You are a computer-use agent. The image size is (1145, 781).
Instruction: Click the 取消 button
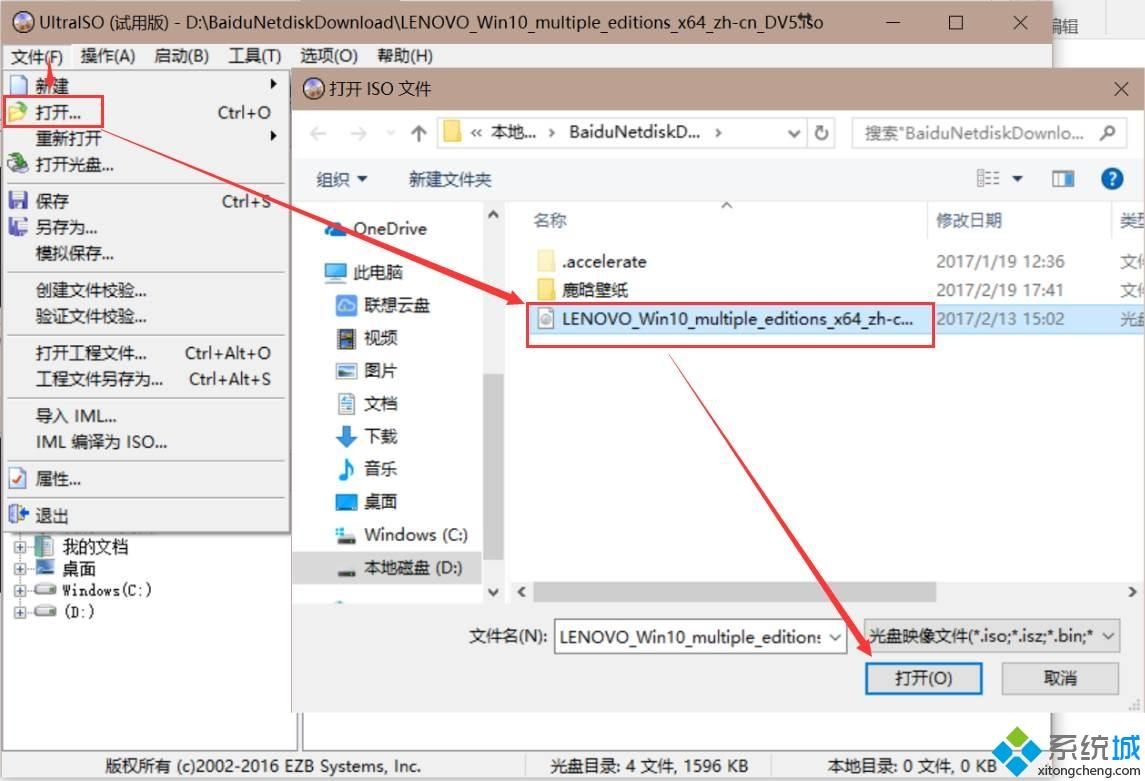(x=1060, y=678)
